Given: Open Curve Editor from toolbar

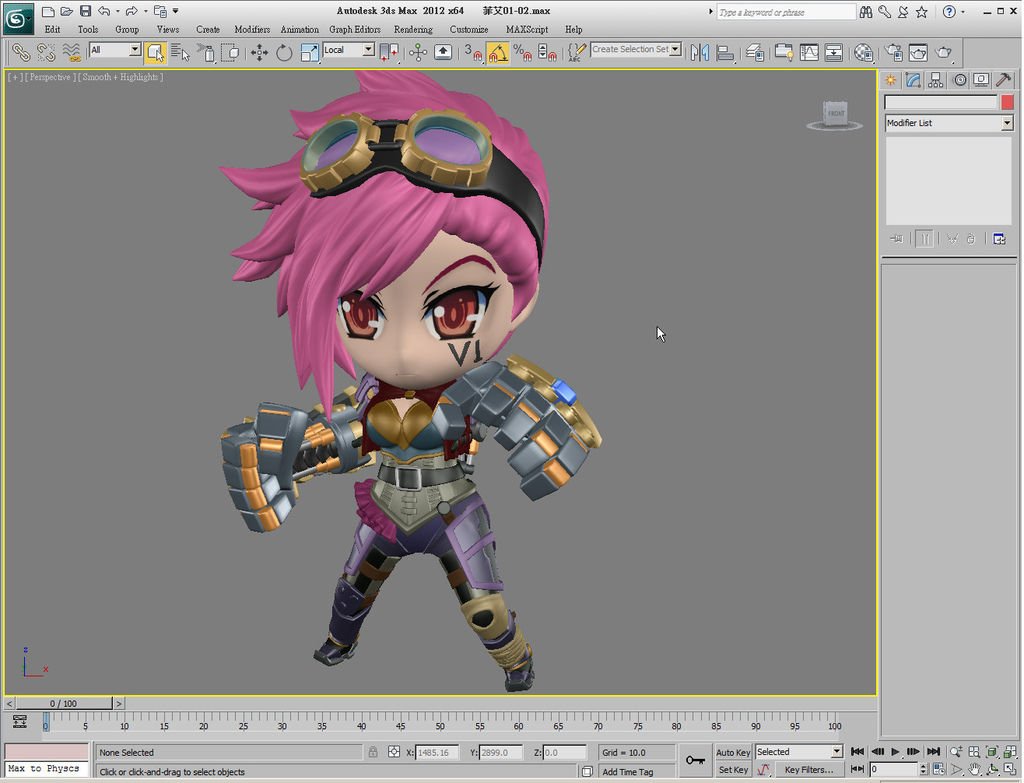Looking at the screenshot, I should 808,52.
